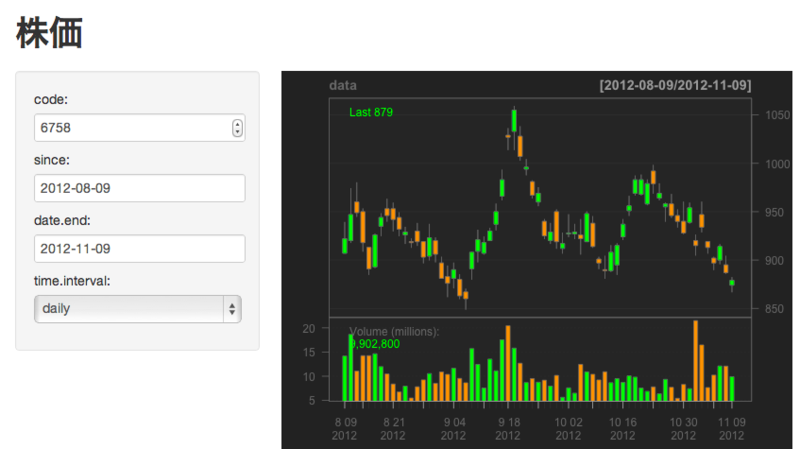Click the '8 21 2012' date axis label

coord(393,429)
